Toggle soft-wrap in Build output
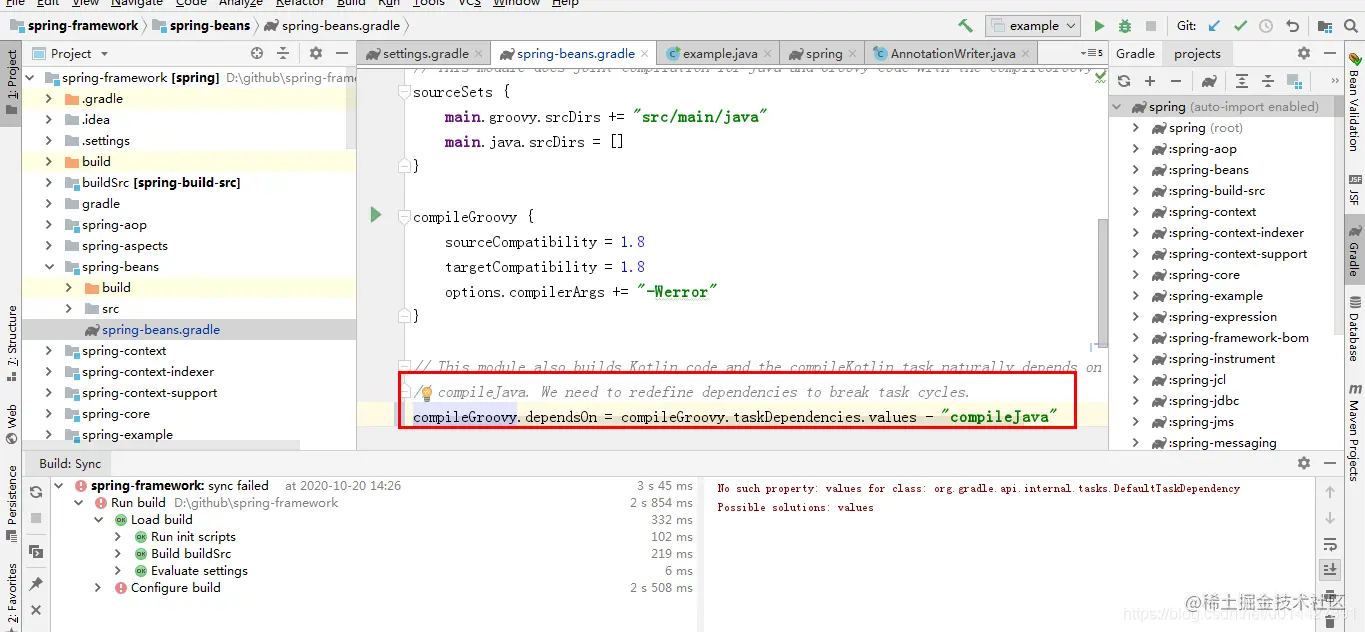 click(1330, 545)
